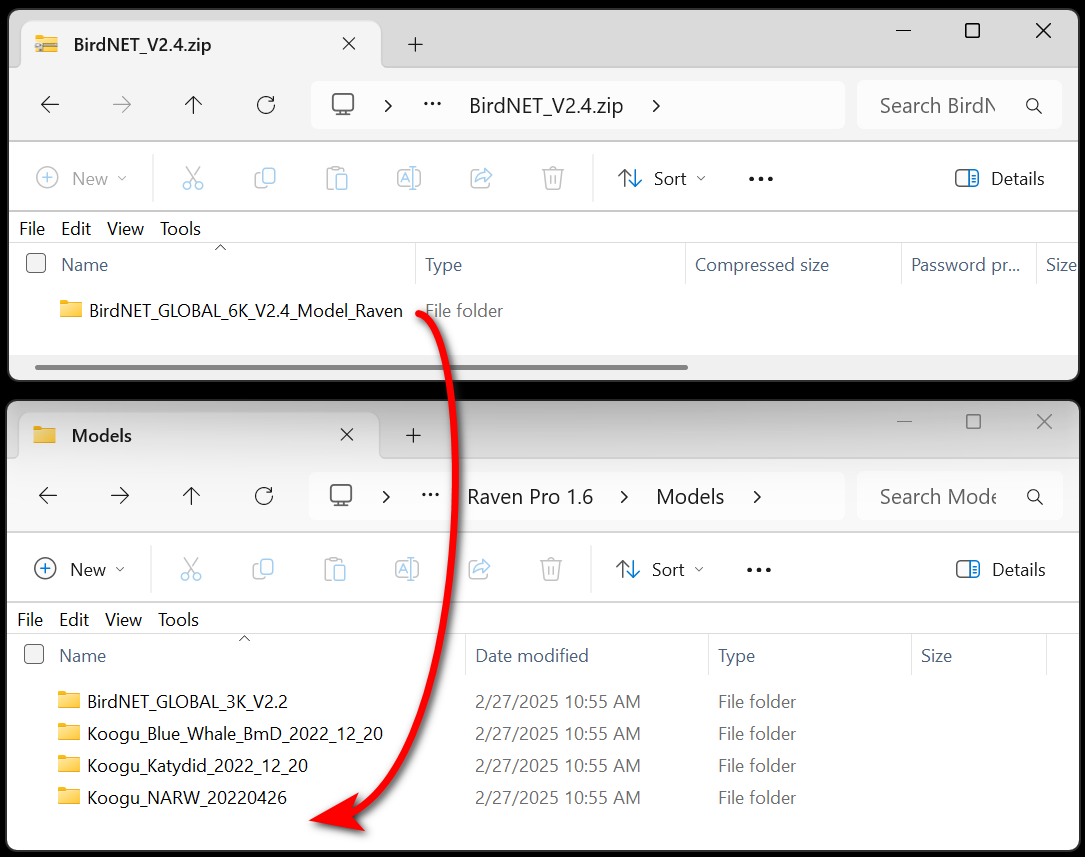Open See more options in BirdNET_V2.4.zip toolbar

(760, 179)
